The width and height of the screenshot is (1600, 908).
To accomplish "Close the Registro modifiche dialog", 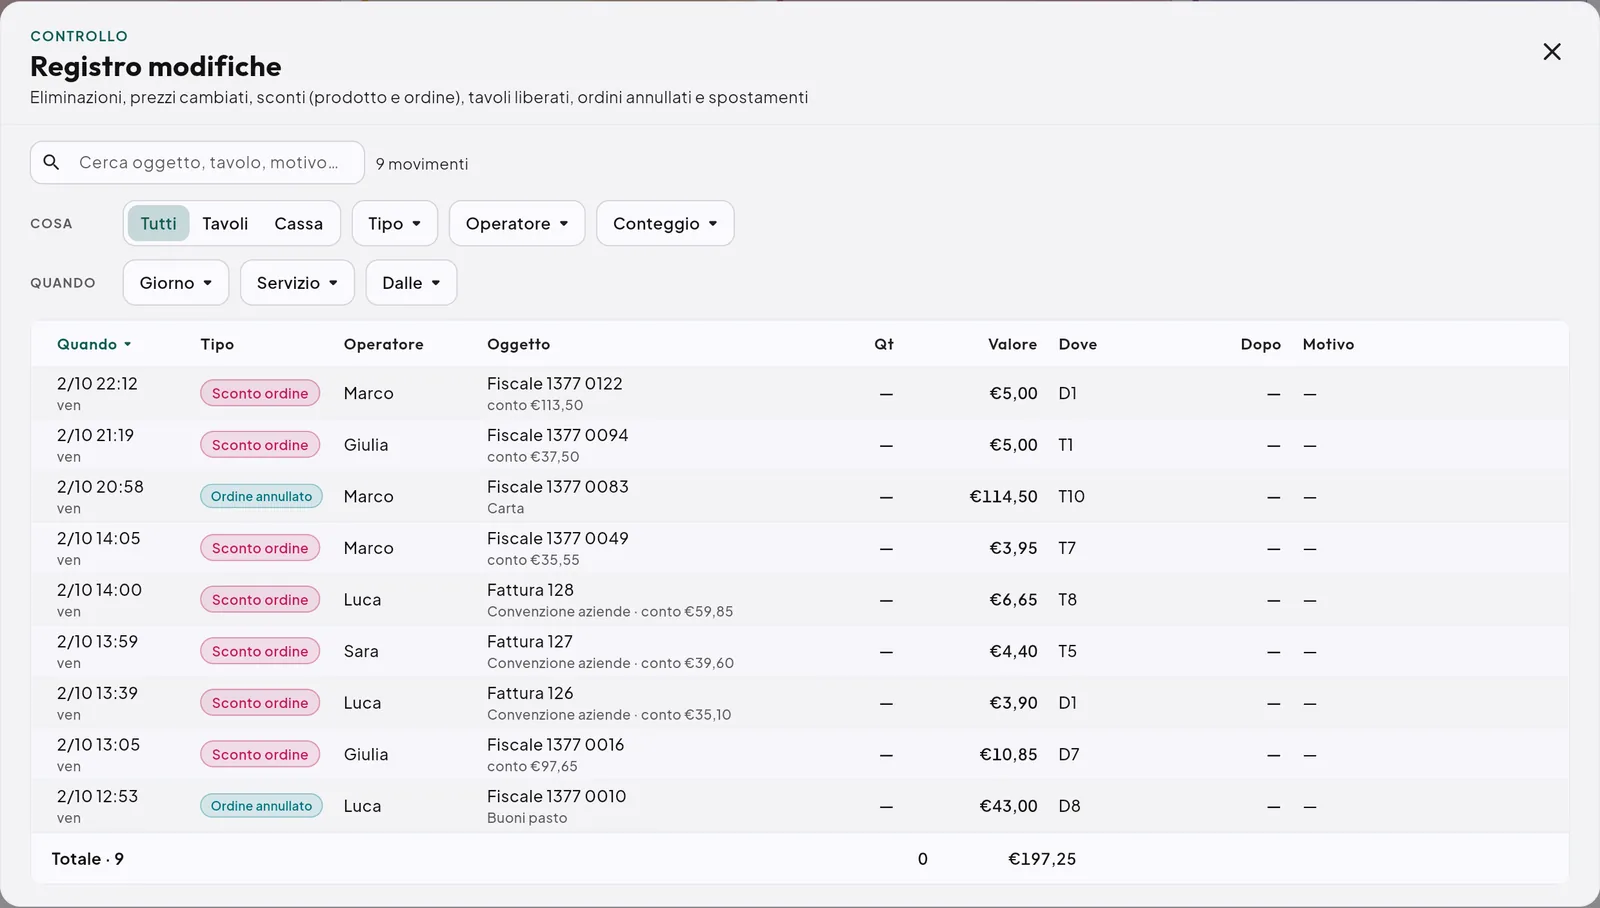I will [x=1551, y=52].
